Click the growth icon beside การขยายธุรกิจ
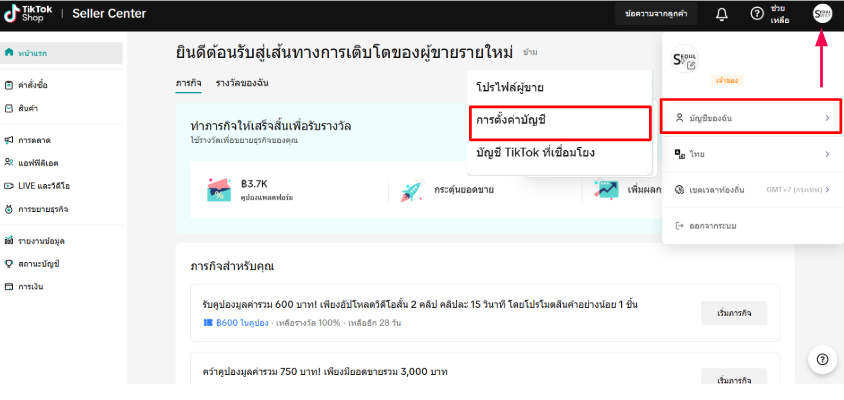This screenshot has height=400, width=844. point(9,208)
